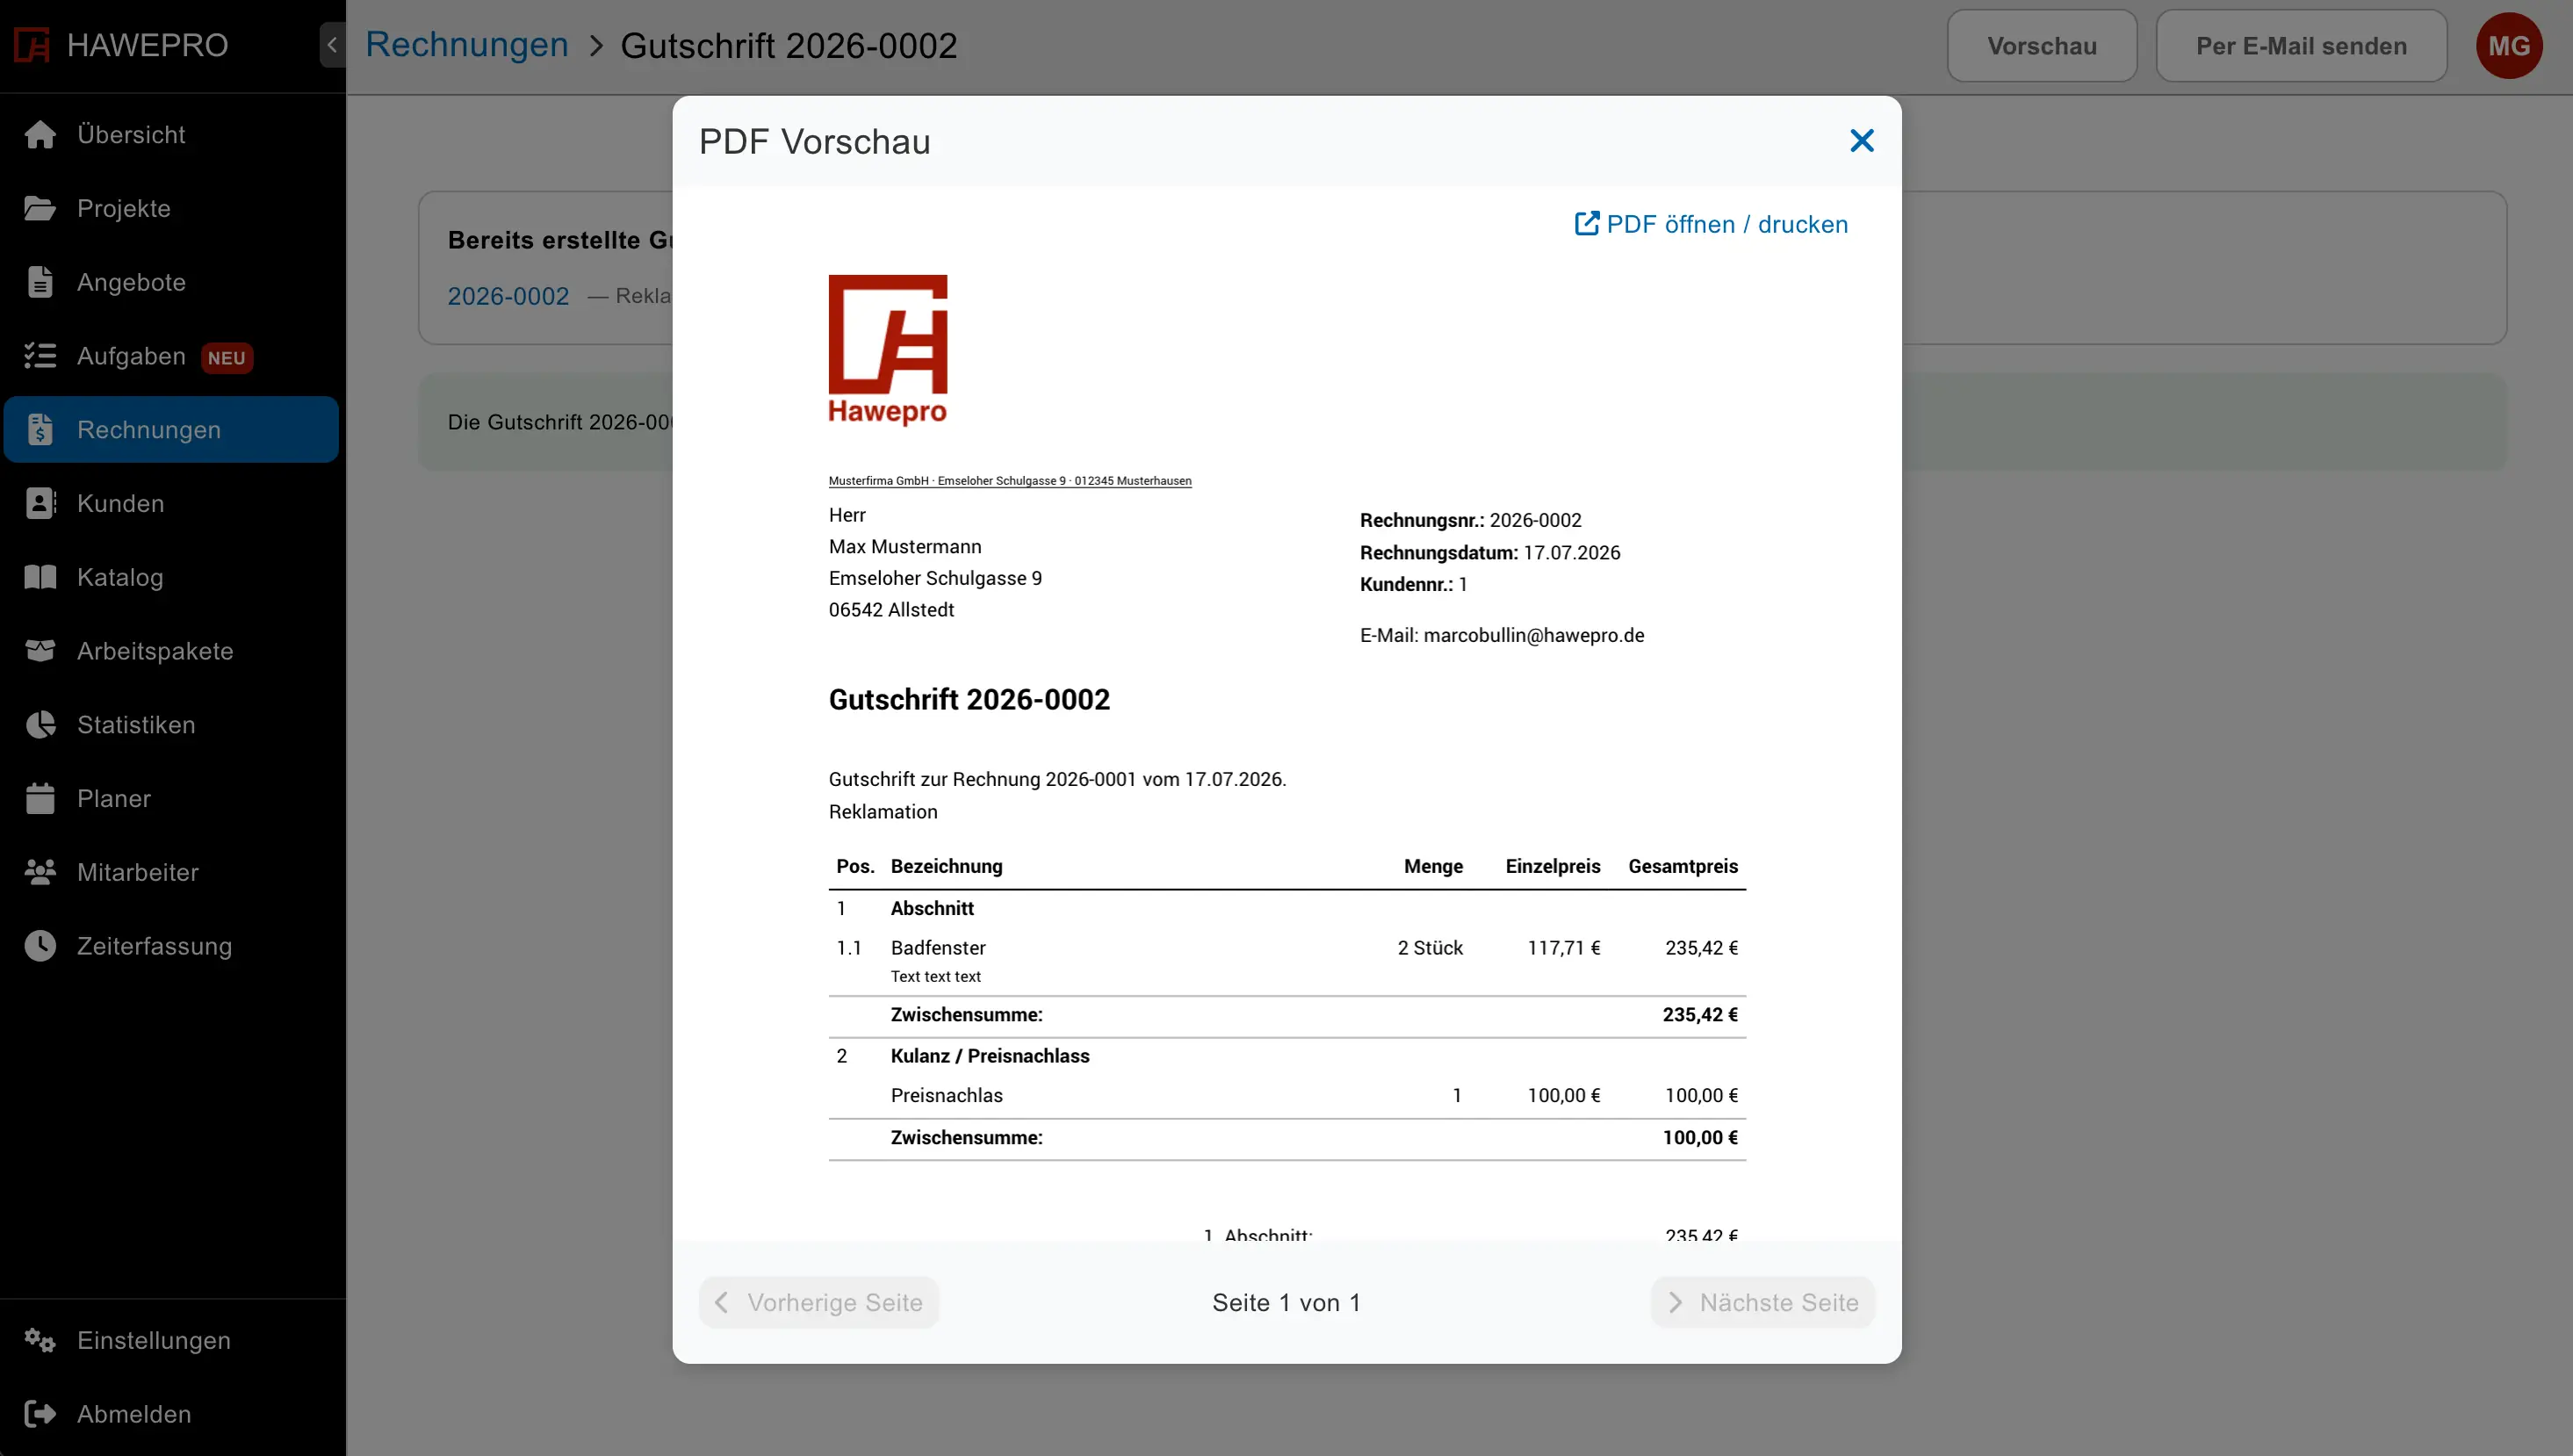Open the Übersicht menu item
Screen dimensions: 2573x1456
[172, 134]
